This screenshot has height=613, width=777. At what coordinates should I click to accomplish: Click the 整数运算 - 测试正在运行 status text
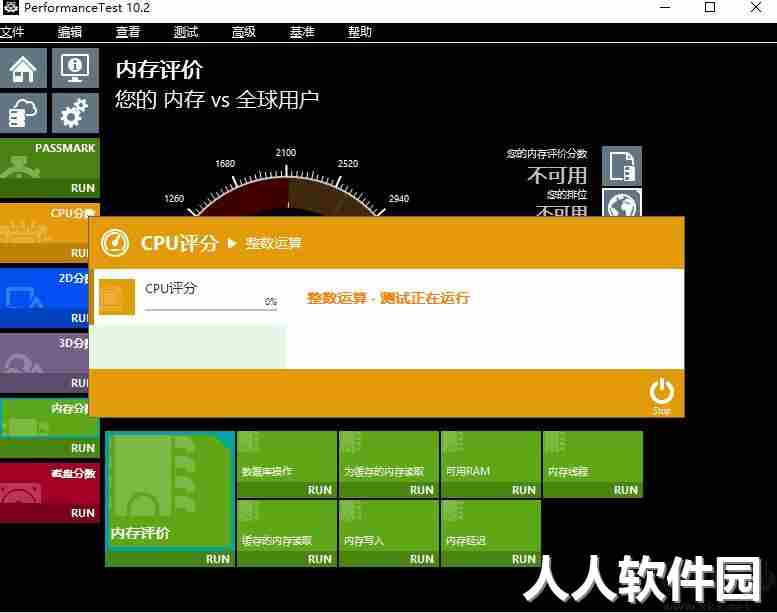(388, 298)
